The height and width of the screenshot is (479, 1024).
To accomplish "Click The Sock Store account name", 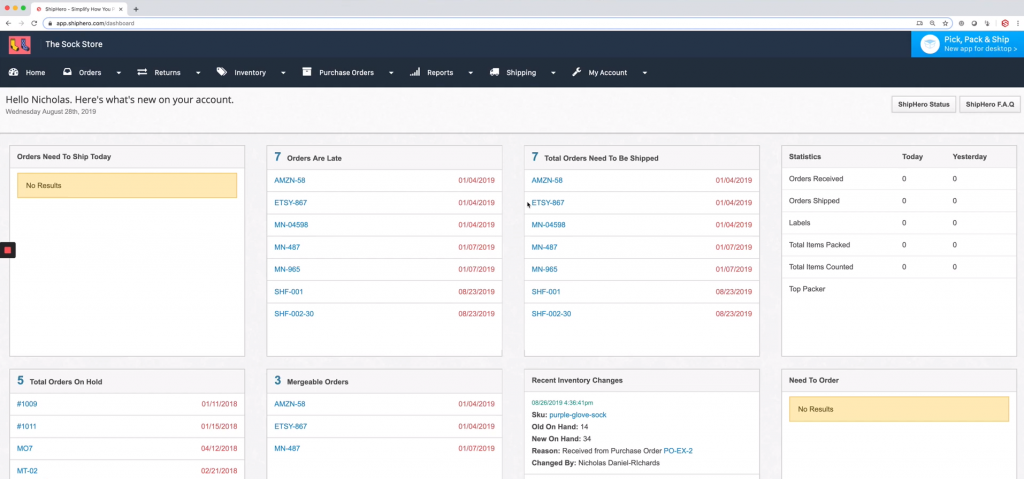I will click(74, 44).
